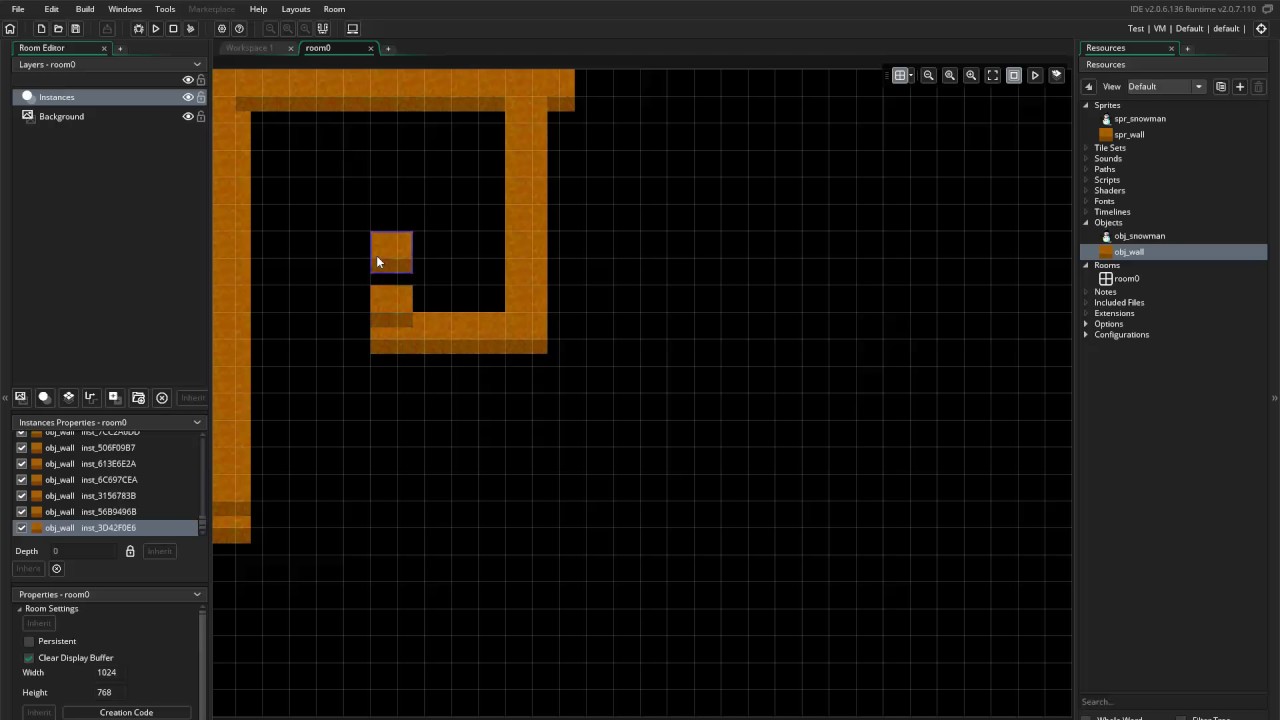Click the layer view filter icon in canvas toolbar
The image size is (1280, 720).
1056,75
